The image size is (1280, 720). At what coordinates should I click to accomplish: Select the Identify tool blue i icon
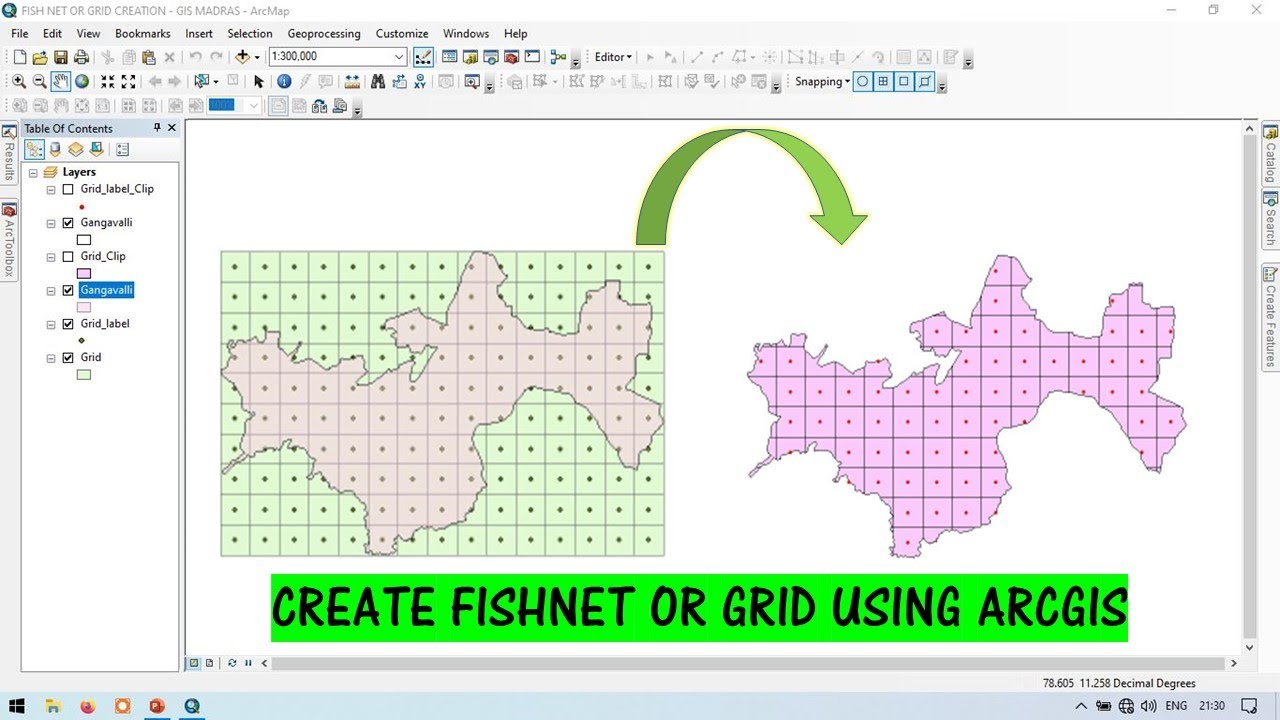284,81
